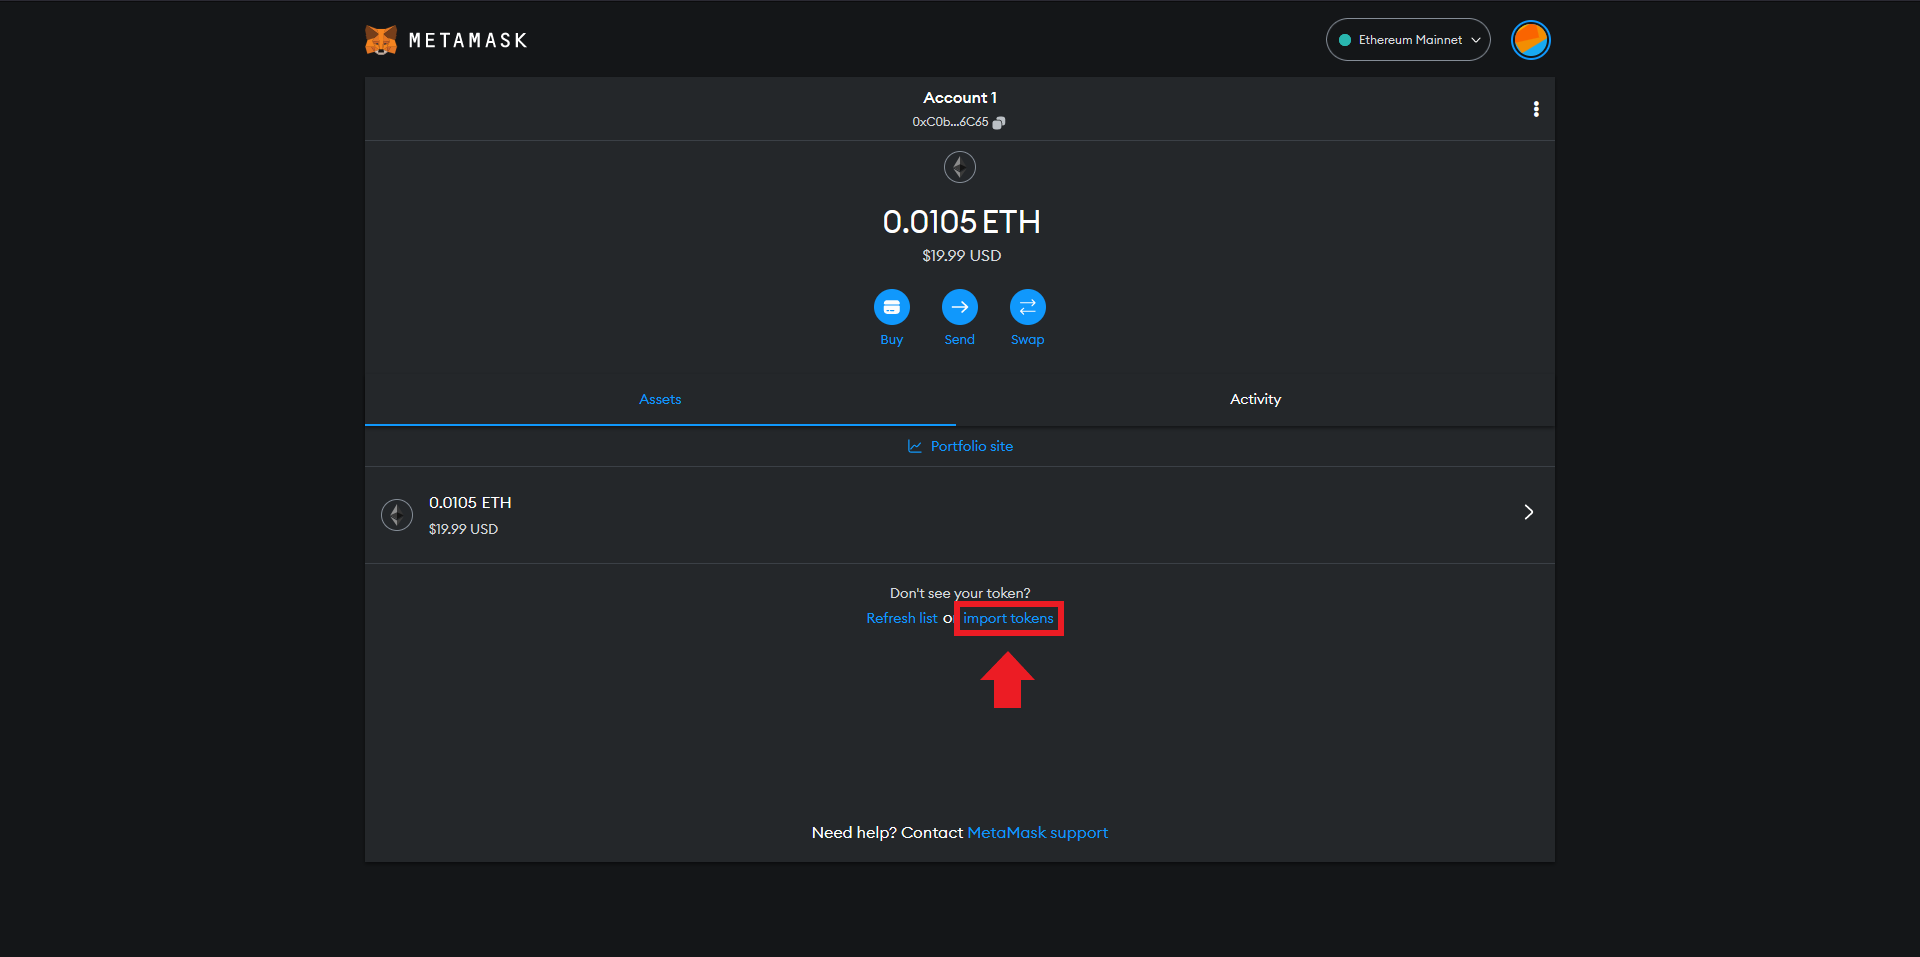Click the Swap icon button
Screen dimensions: 1920x957
tap(1027, 307)
